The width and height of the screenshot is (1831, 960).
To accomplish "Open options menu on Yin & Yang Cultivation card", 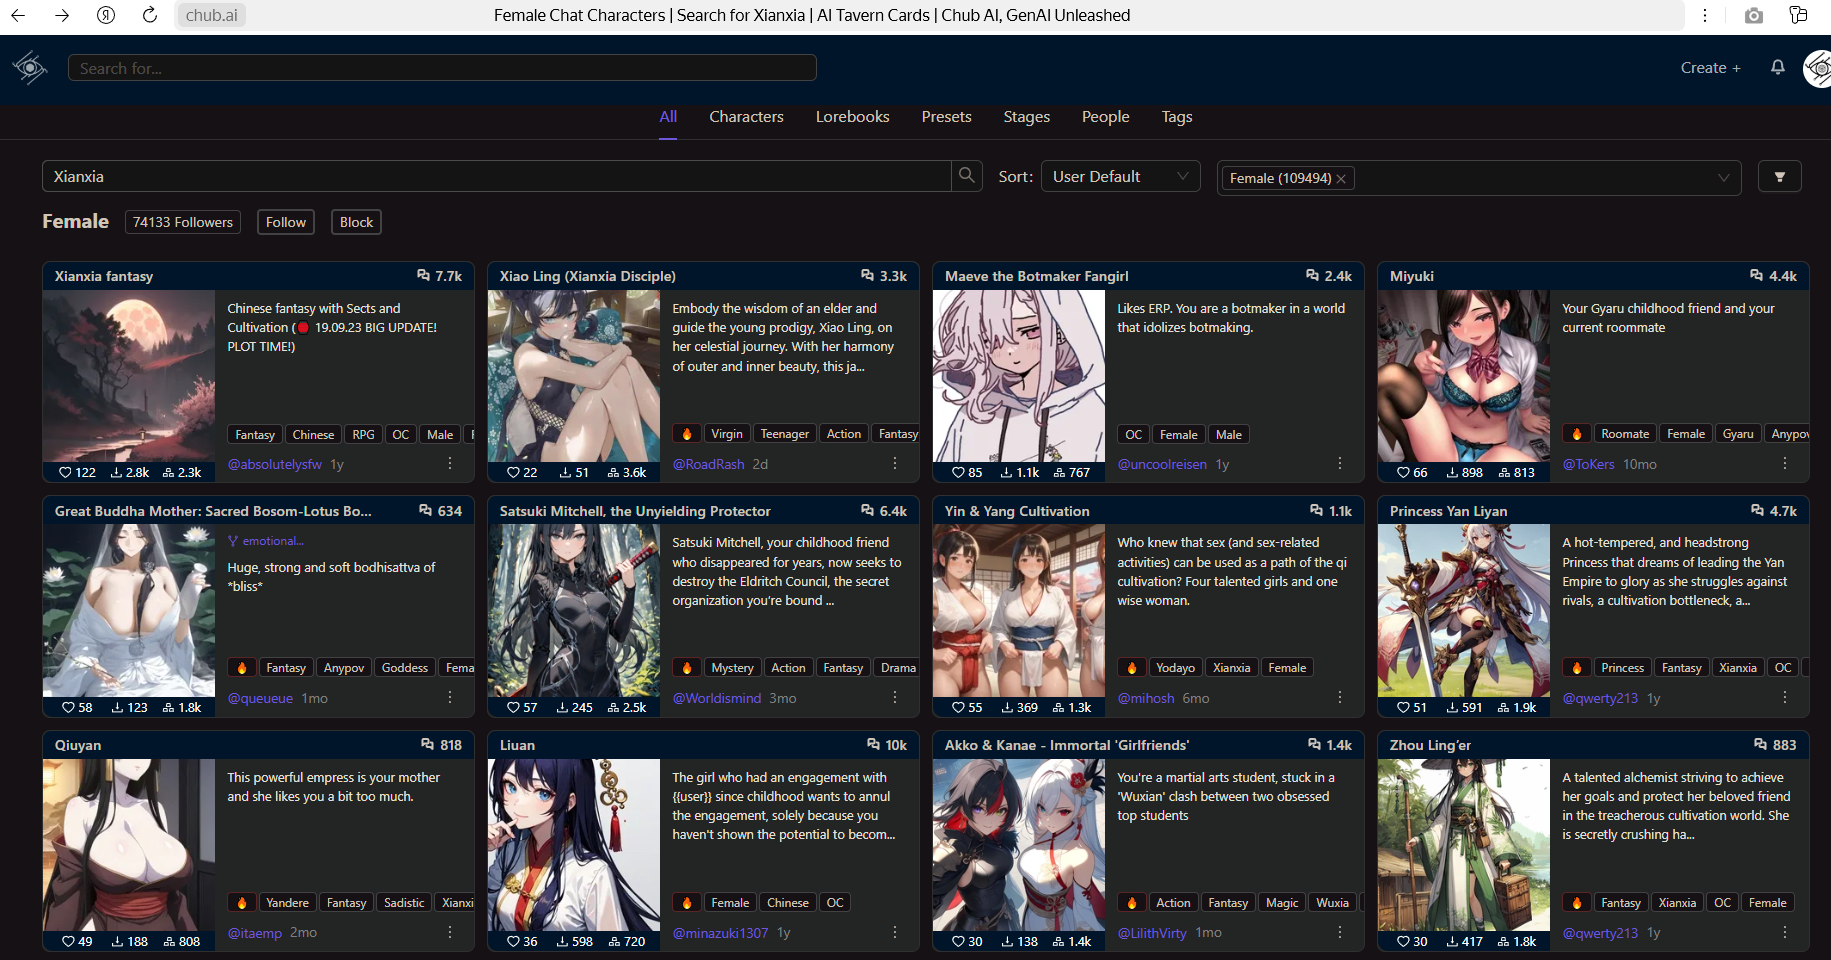I will (x=1340, y=698).
